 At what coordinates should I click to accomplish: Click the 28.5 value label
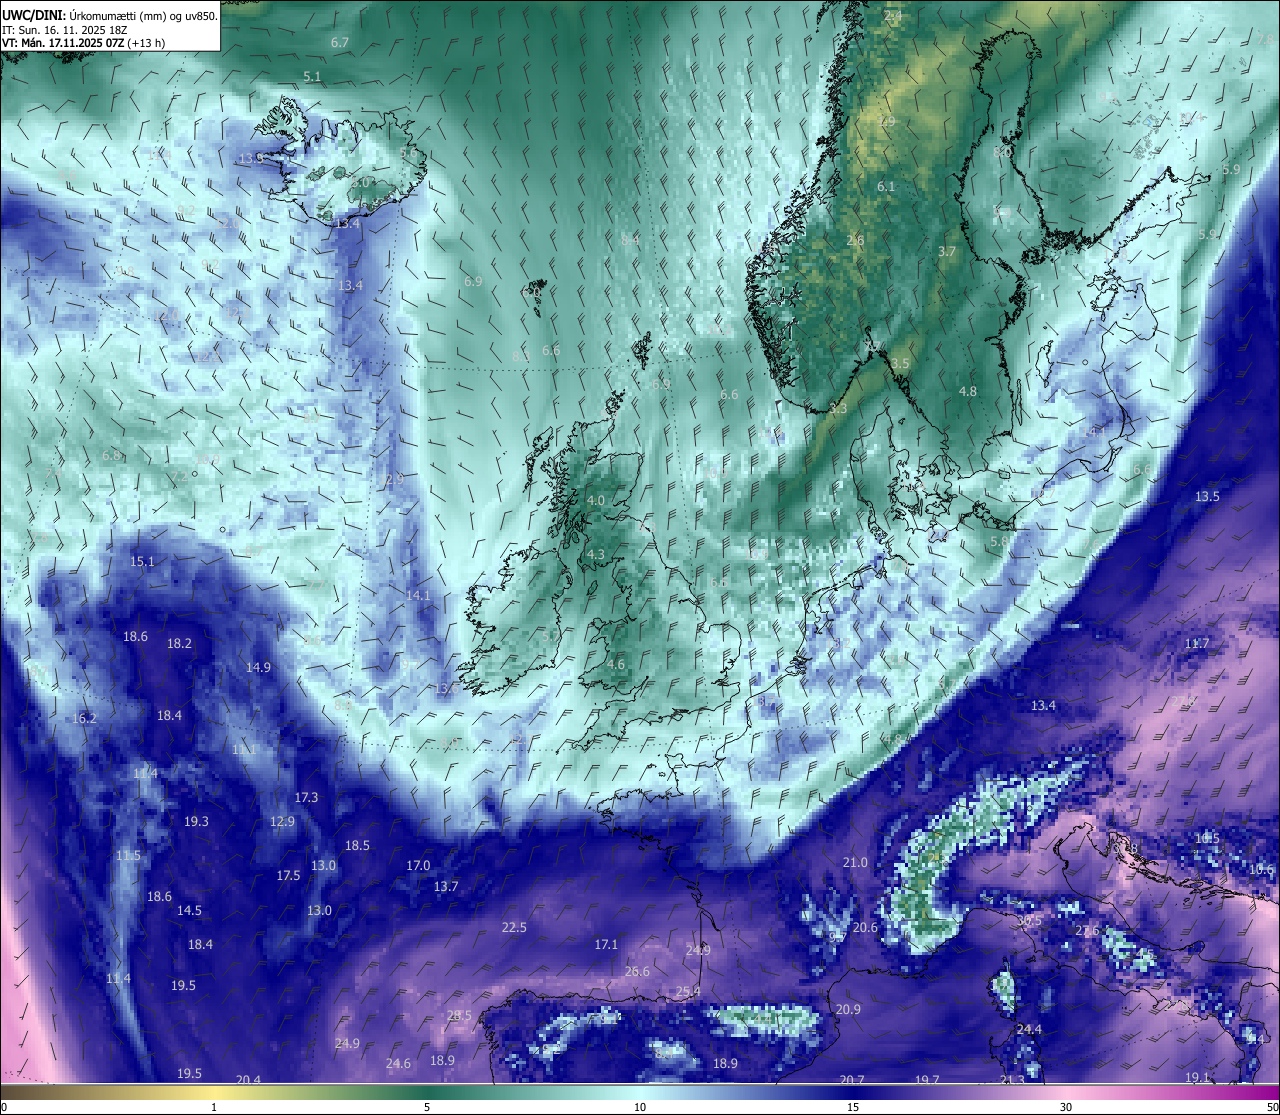[459, 1016]
